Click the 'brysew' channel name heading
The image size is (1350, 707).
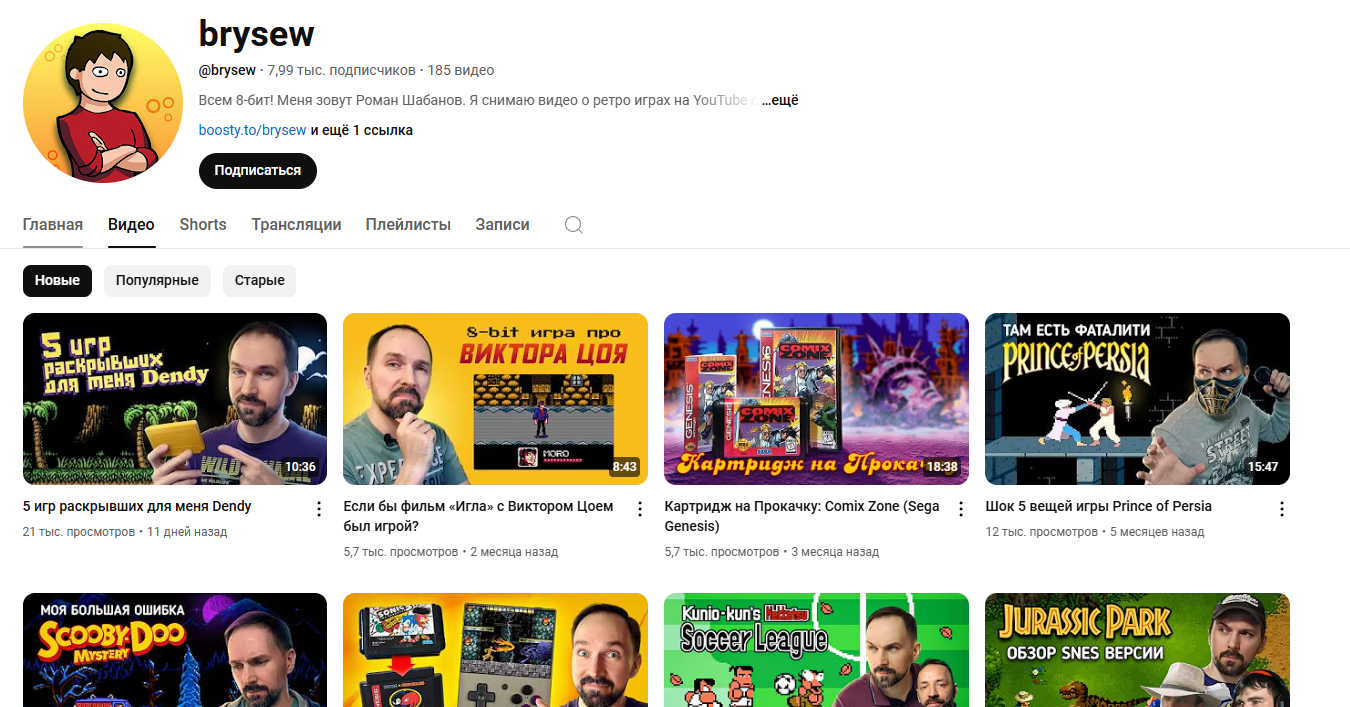(257, 34)
